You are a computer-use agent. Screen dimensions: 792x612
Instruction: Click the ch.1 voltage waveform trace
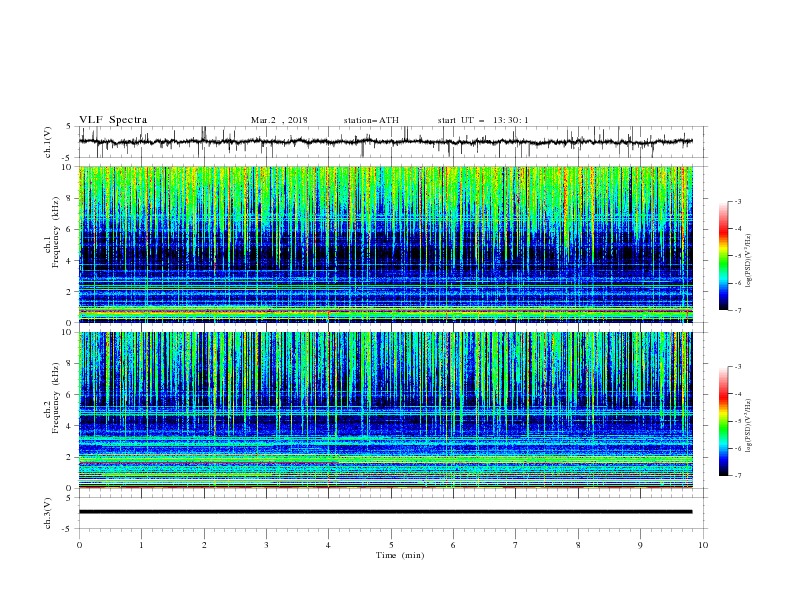[385, 142]
